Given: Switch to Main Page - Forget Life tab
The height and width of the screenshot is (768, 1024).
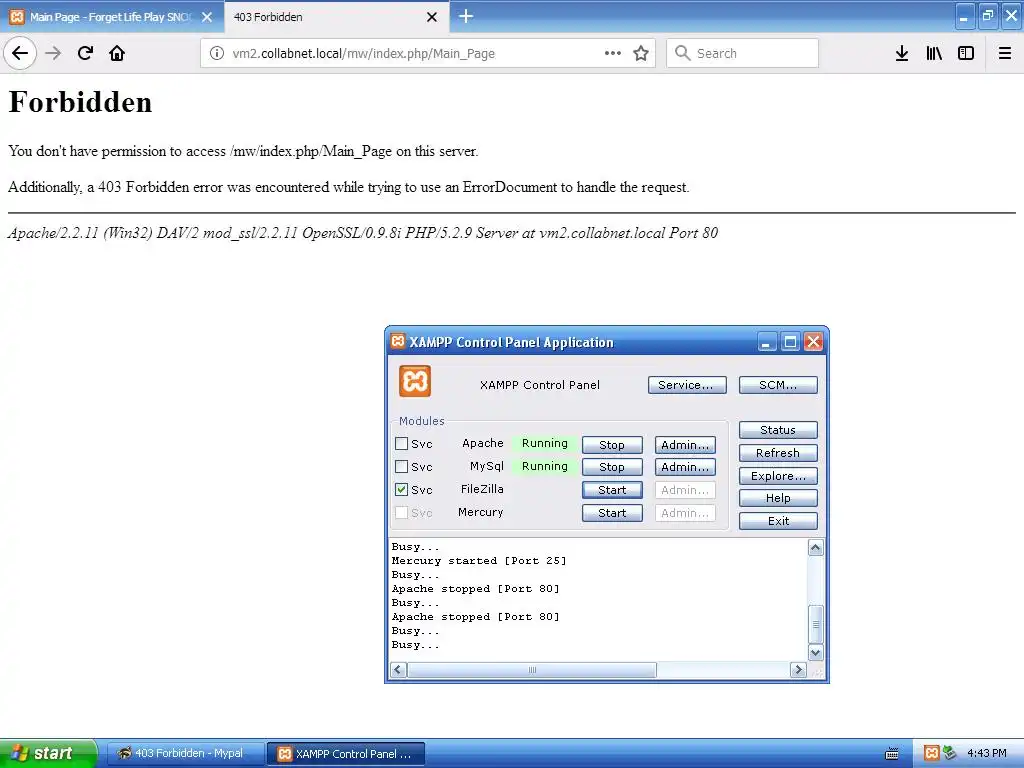Looking at the screenshot, I should 111,17.
